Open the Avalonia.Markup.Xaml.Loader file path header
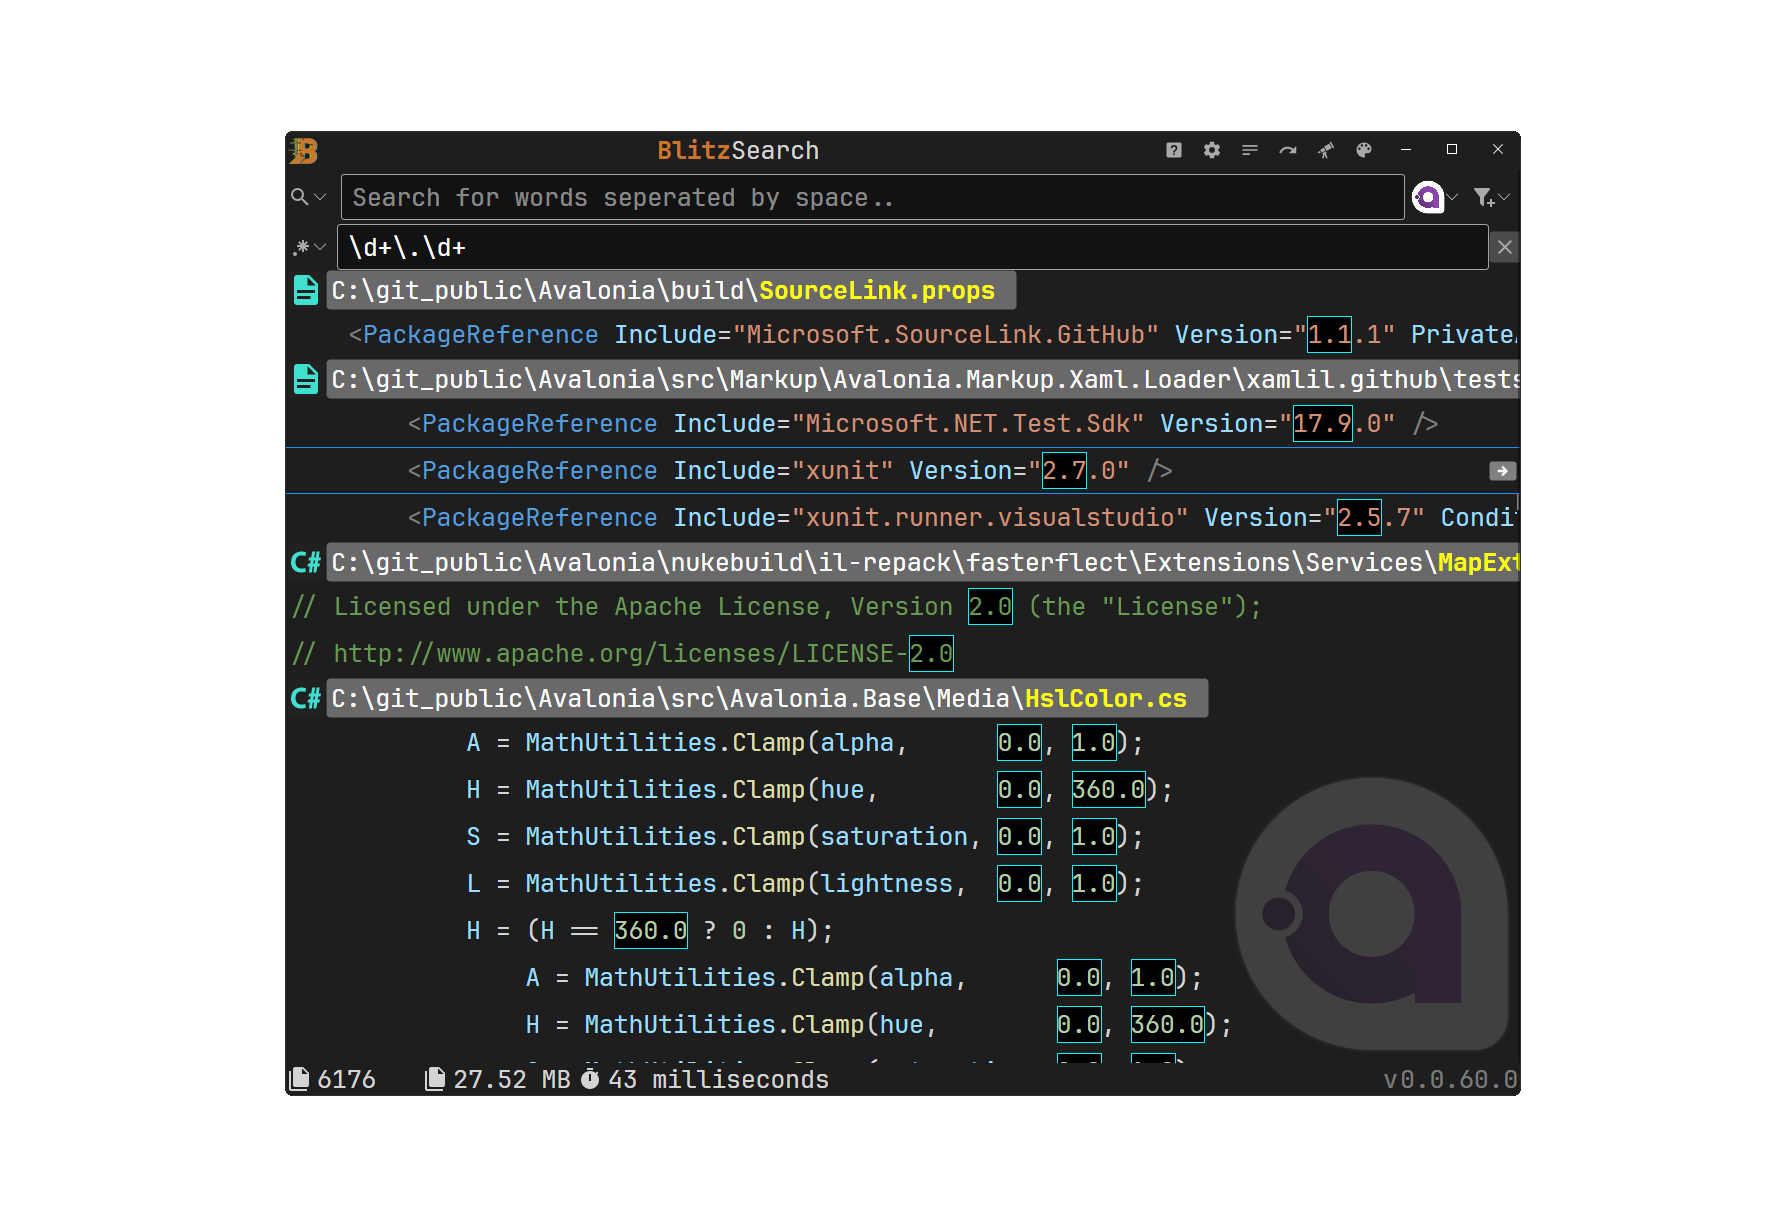Screen dimensions: 1791x1230 coord(923,379)
